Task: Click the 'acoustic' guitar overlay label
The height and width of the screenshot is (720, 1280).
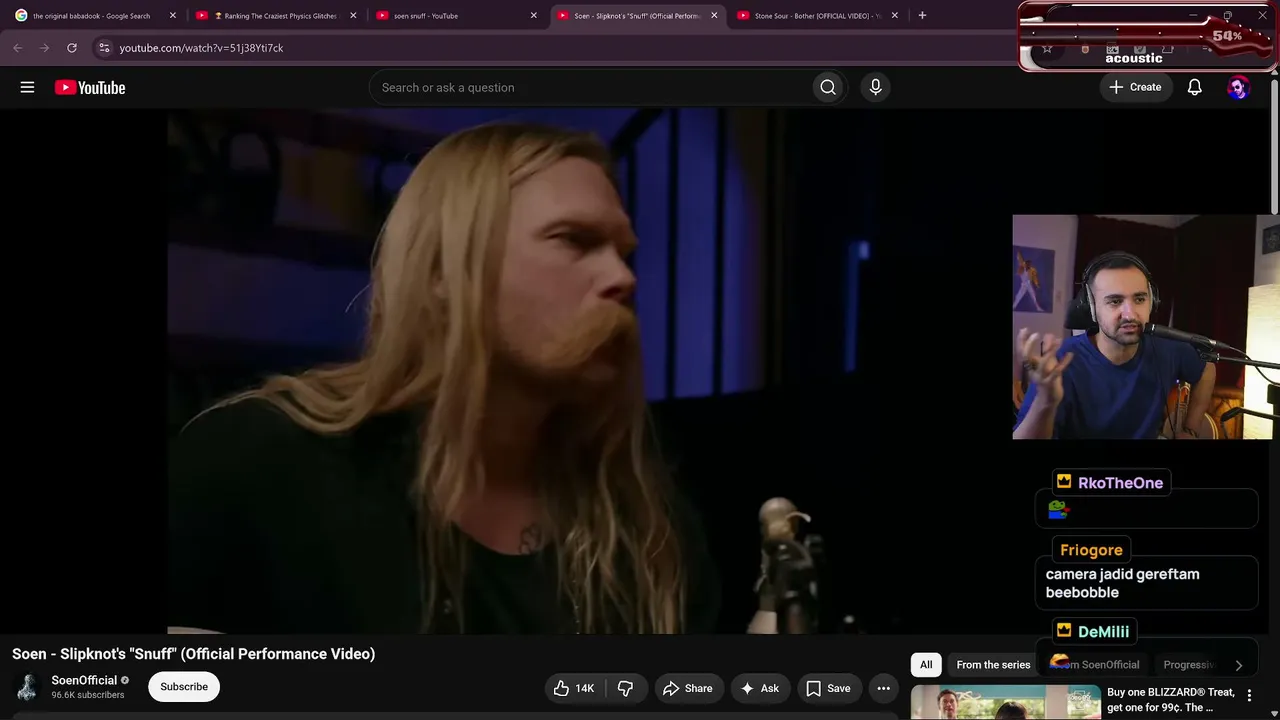Action: click(1134, 58)
